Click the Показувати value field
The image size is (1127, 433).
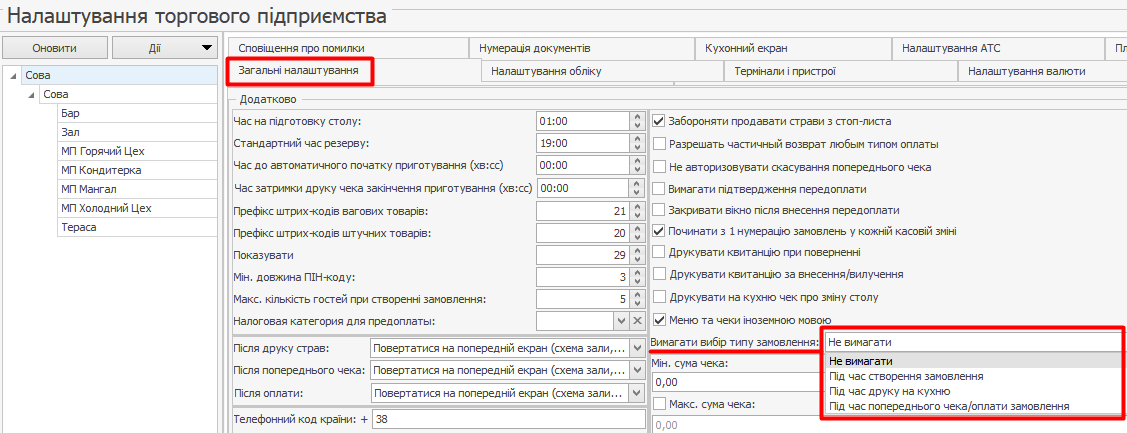(582, 255)
